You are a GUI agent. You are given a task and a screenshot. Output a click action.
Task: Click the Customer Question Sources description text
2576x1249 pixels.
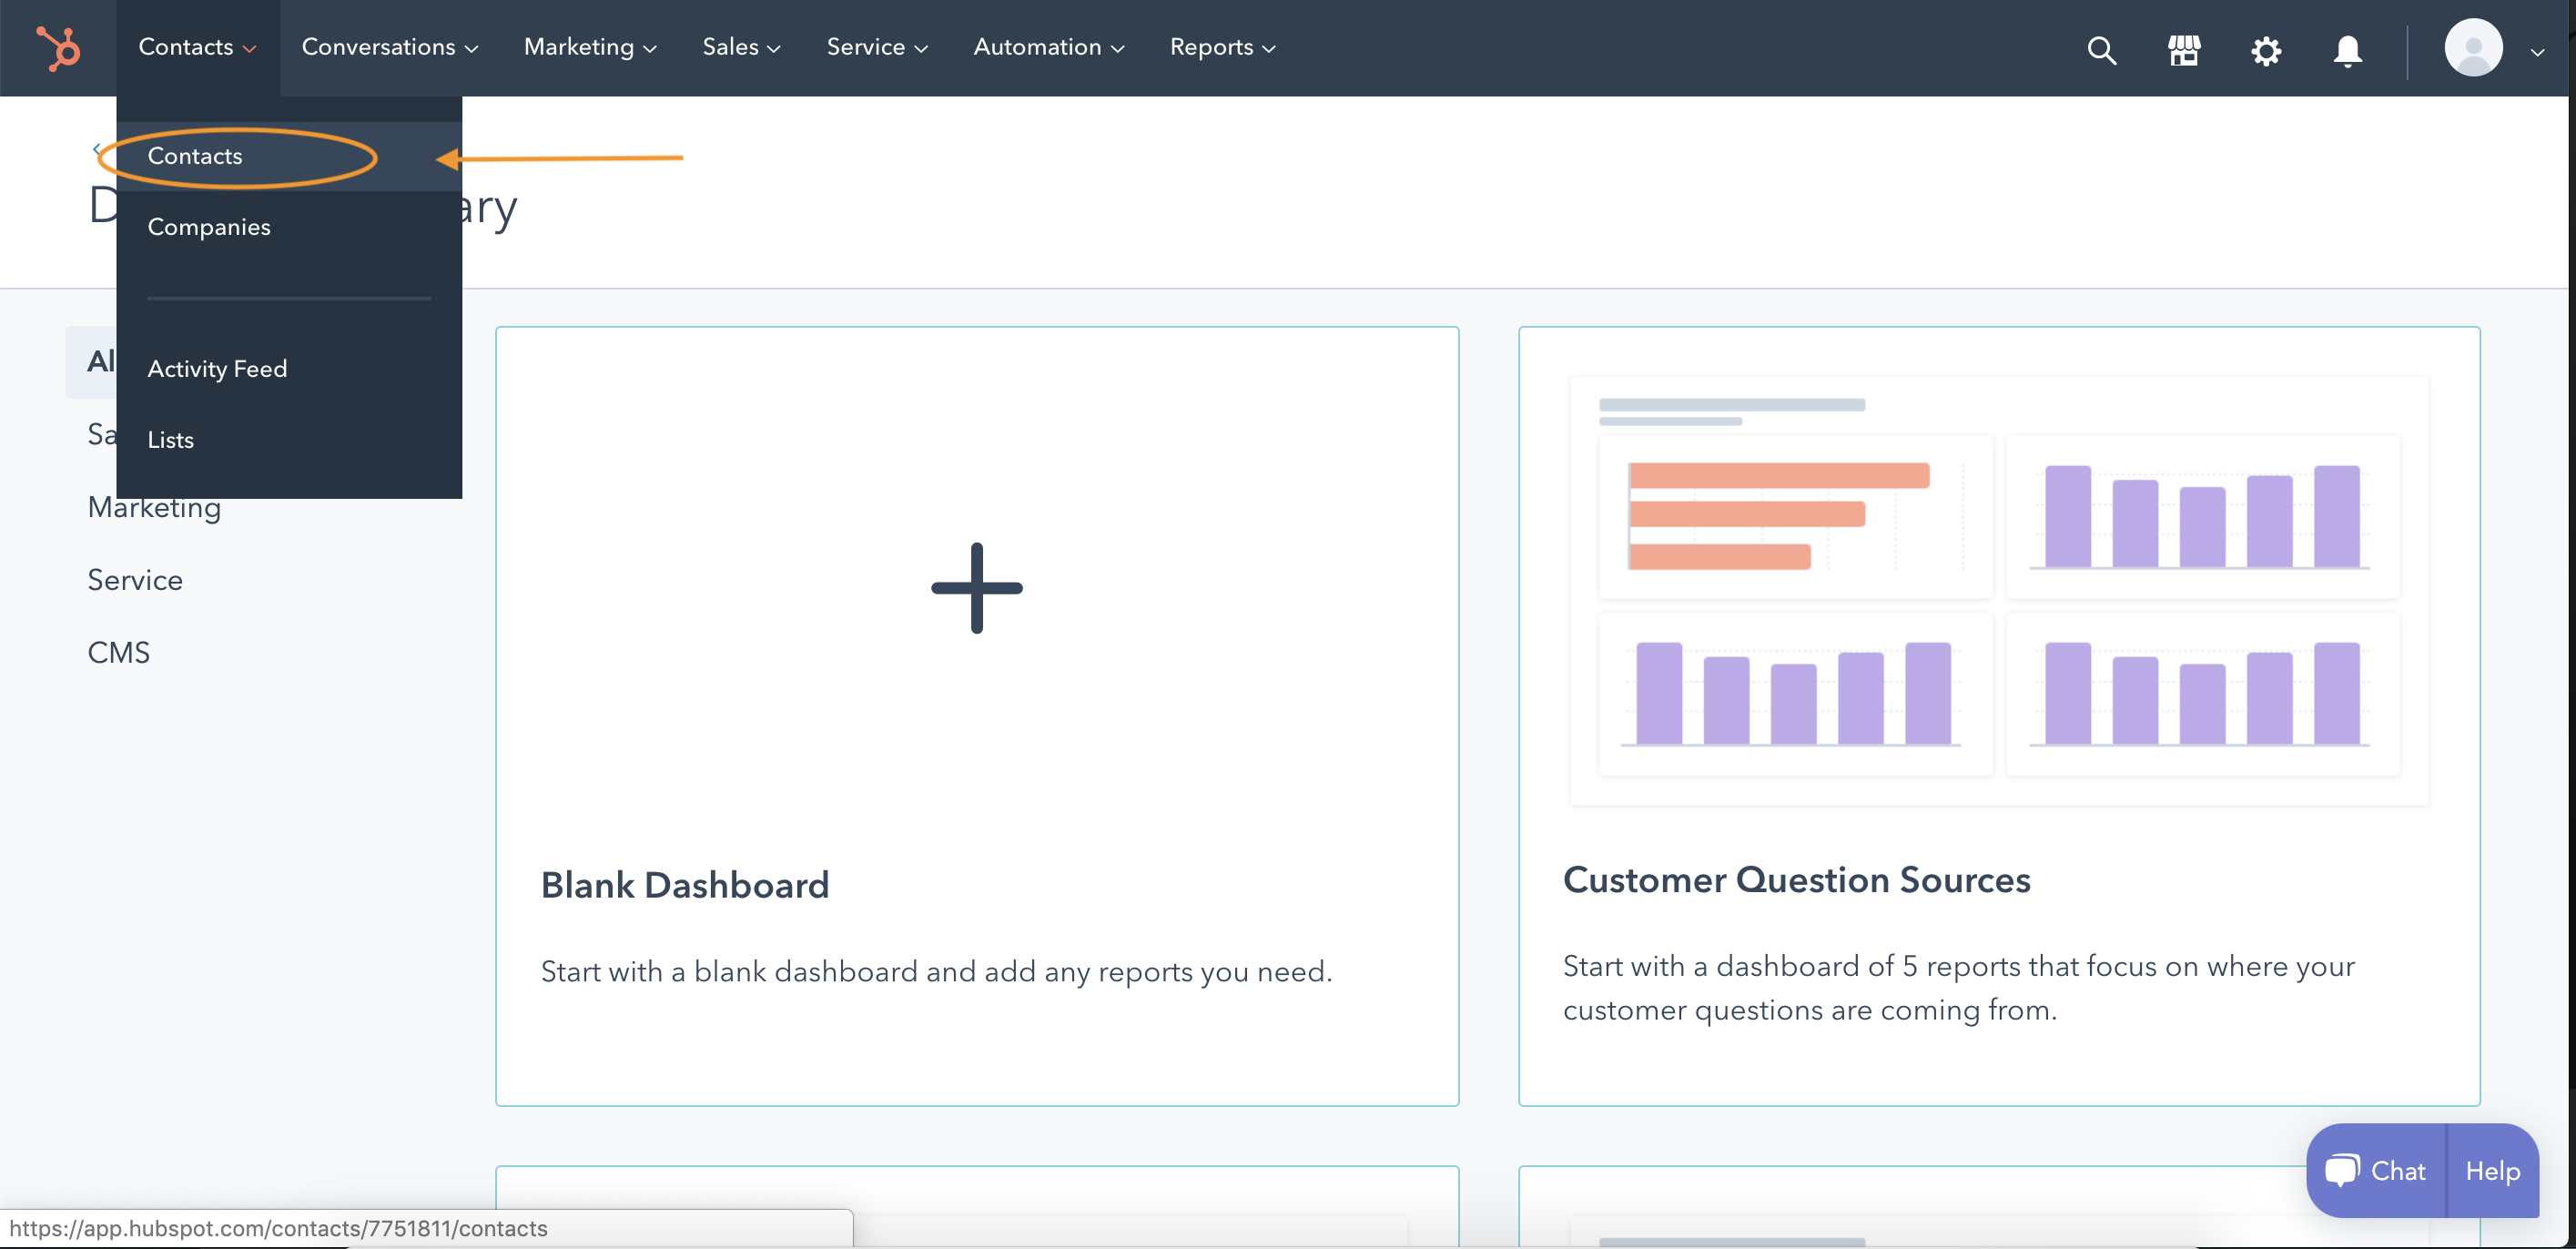pos(1958,988)
